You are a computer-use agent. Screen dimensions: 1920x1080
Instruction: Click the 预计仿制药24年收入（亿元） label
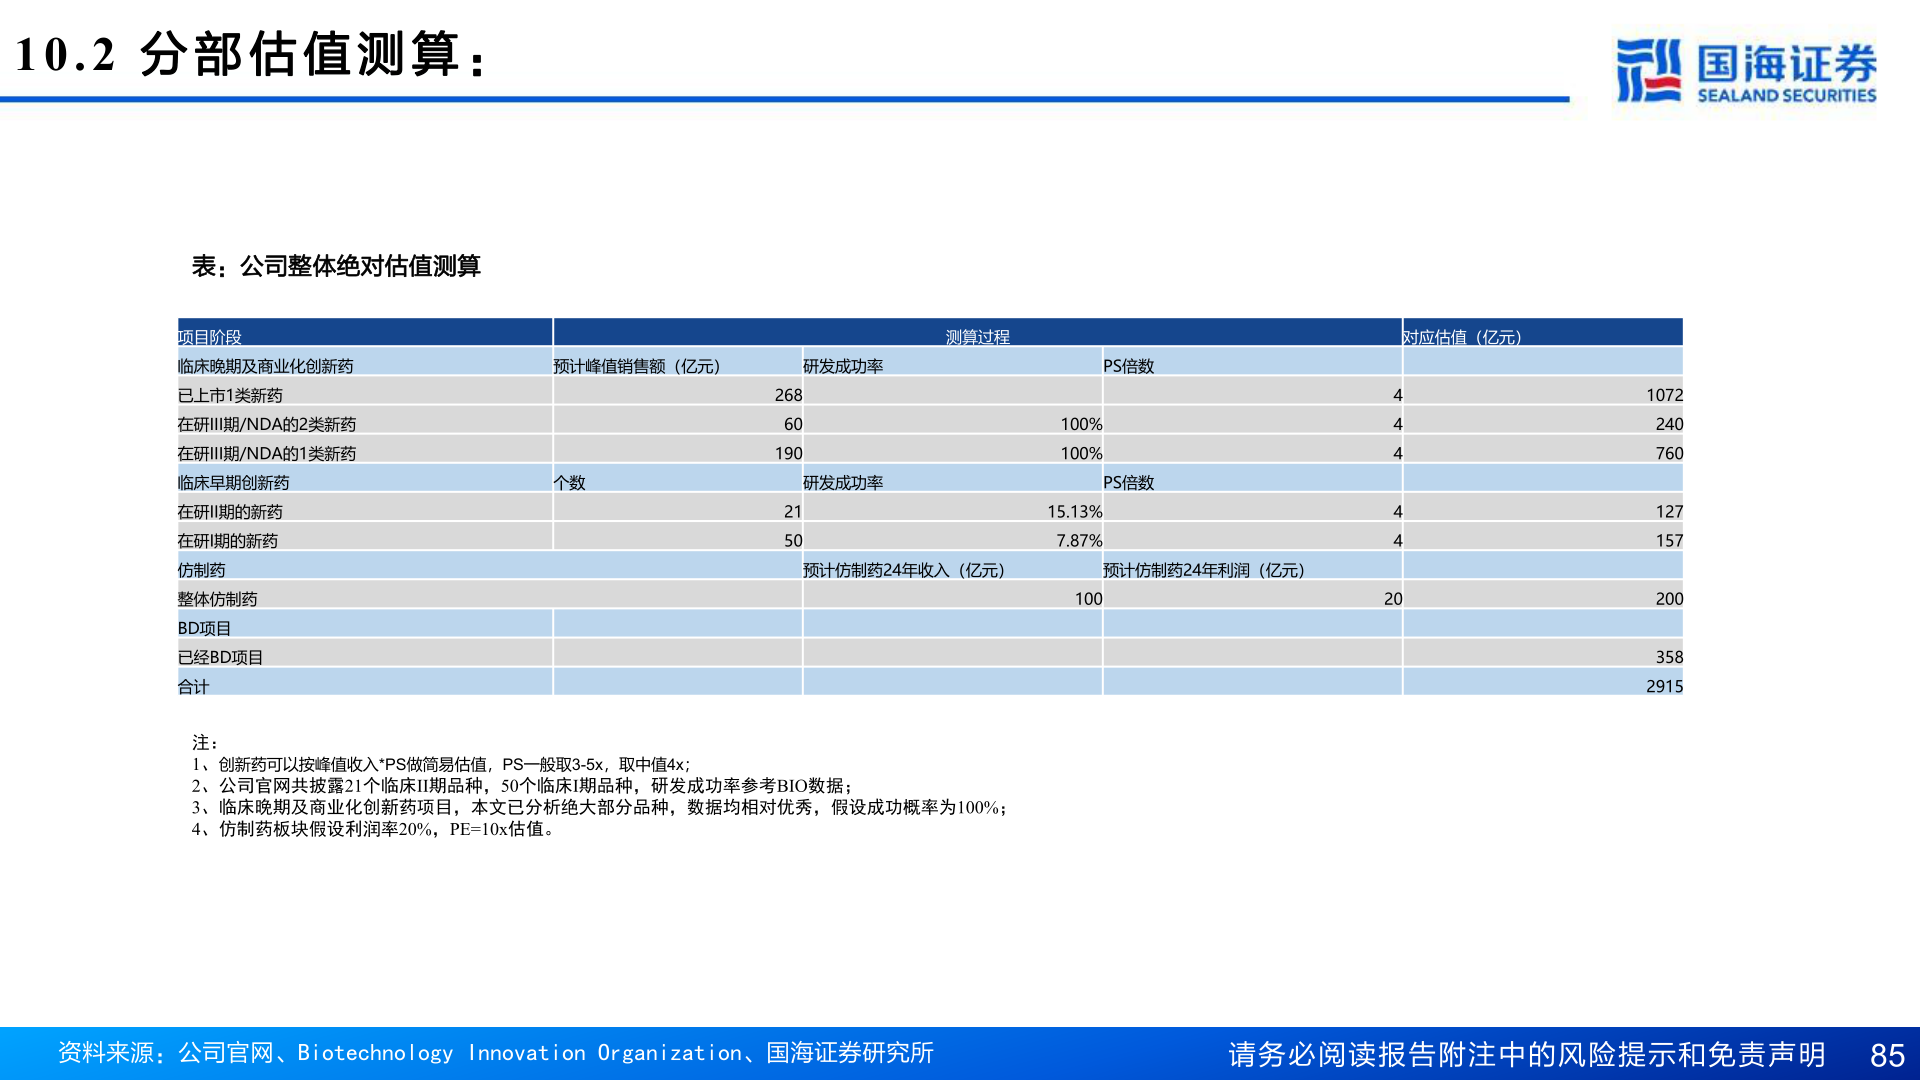[903, 569]
